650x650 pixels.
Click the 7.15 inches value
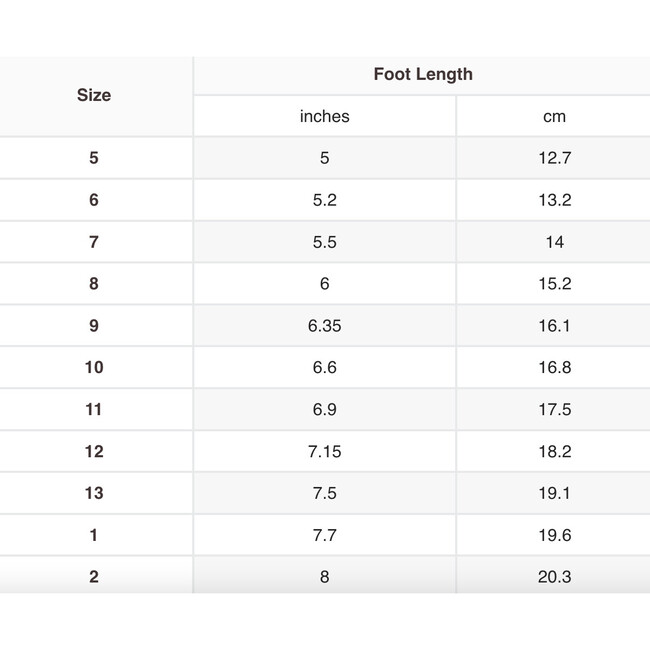[x=325, y=452]
